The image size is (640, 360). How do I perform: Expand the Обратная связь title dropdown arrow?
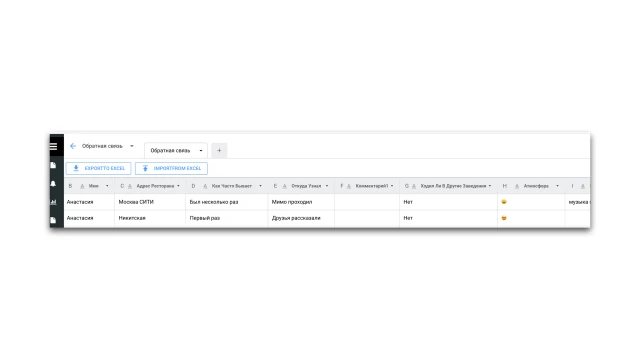pyautogui.click(x=132, y=146)
